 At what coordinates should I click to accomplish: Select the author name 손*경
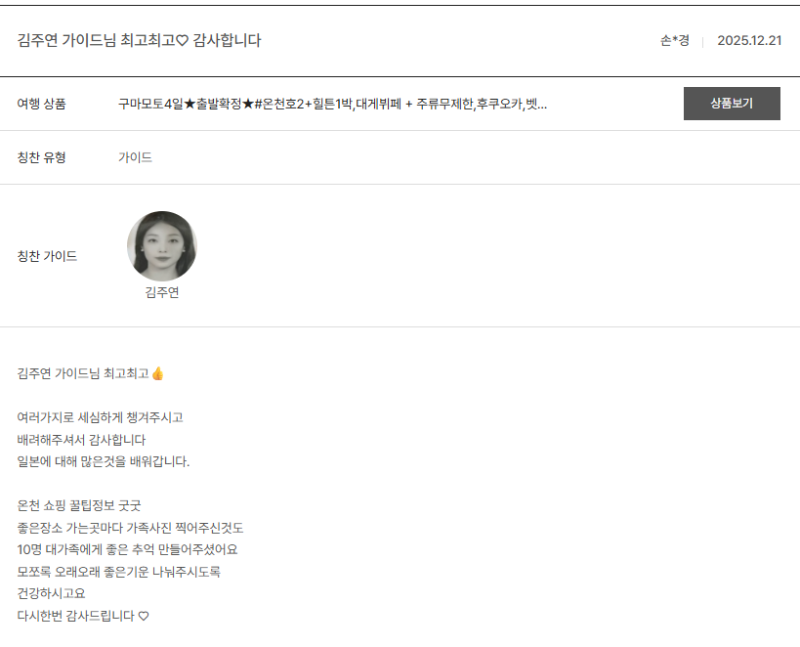click(x=674, y=41)
